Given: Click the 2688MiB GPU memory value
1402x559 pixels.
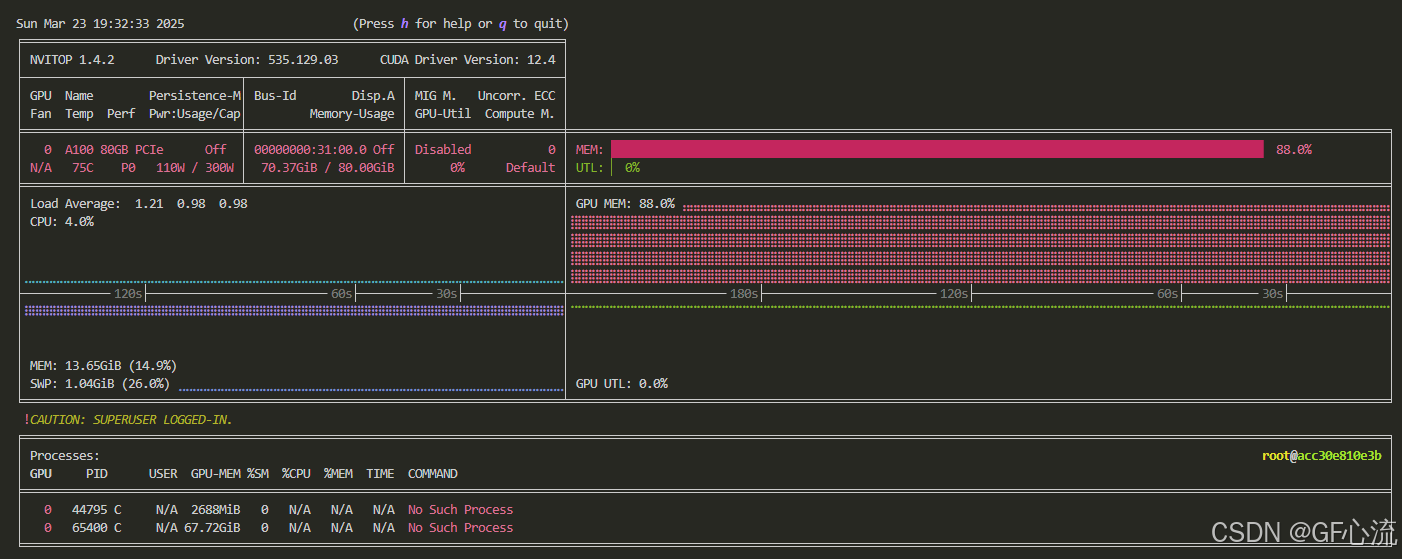Looking at the screenshot, I should (x=216, y=510).
